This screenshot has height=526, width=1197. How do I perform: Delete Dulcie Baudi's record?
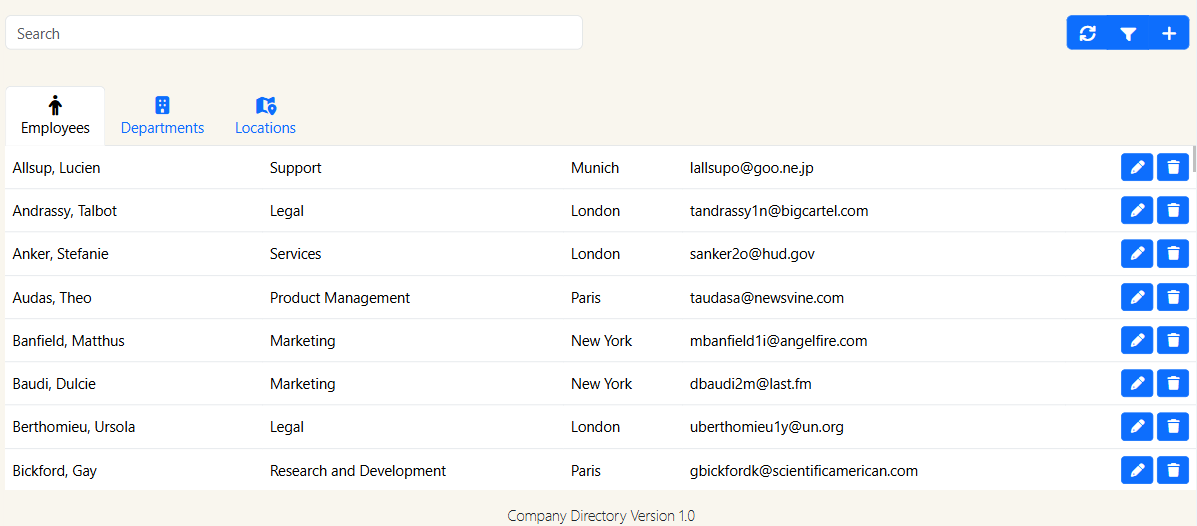1173,383
